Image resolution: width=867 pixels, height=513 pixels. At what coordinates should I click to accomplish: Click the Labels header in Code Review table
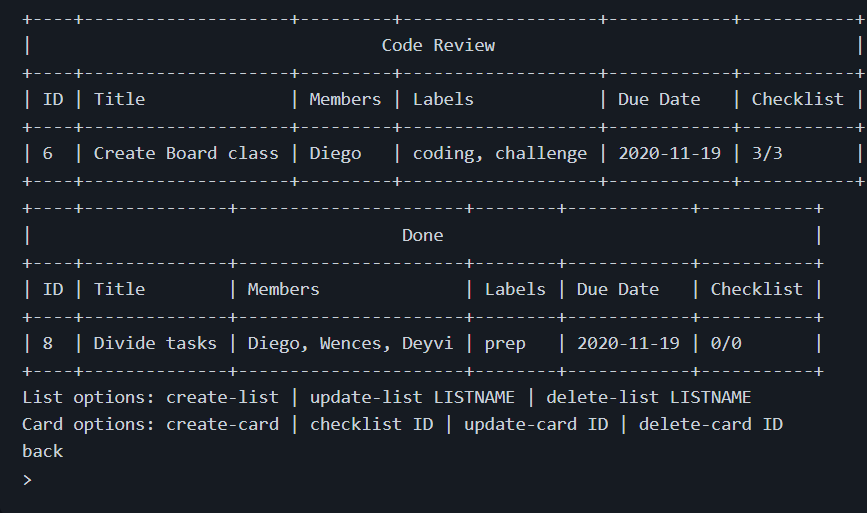443,100
